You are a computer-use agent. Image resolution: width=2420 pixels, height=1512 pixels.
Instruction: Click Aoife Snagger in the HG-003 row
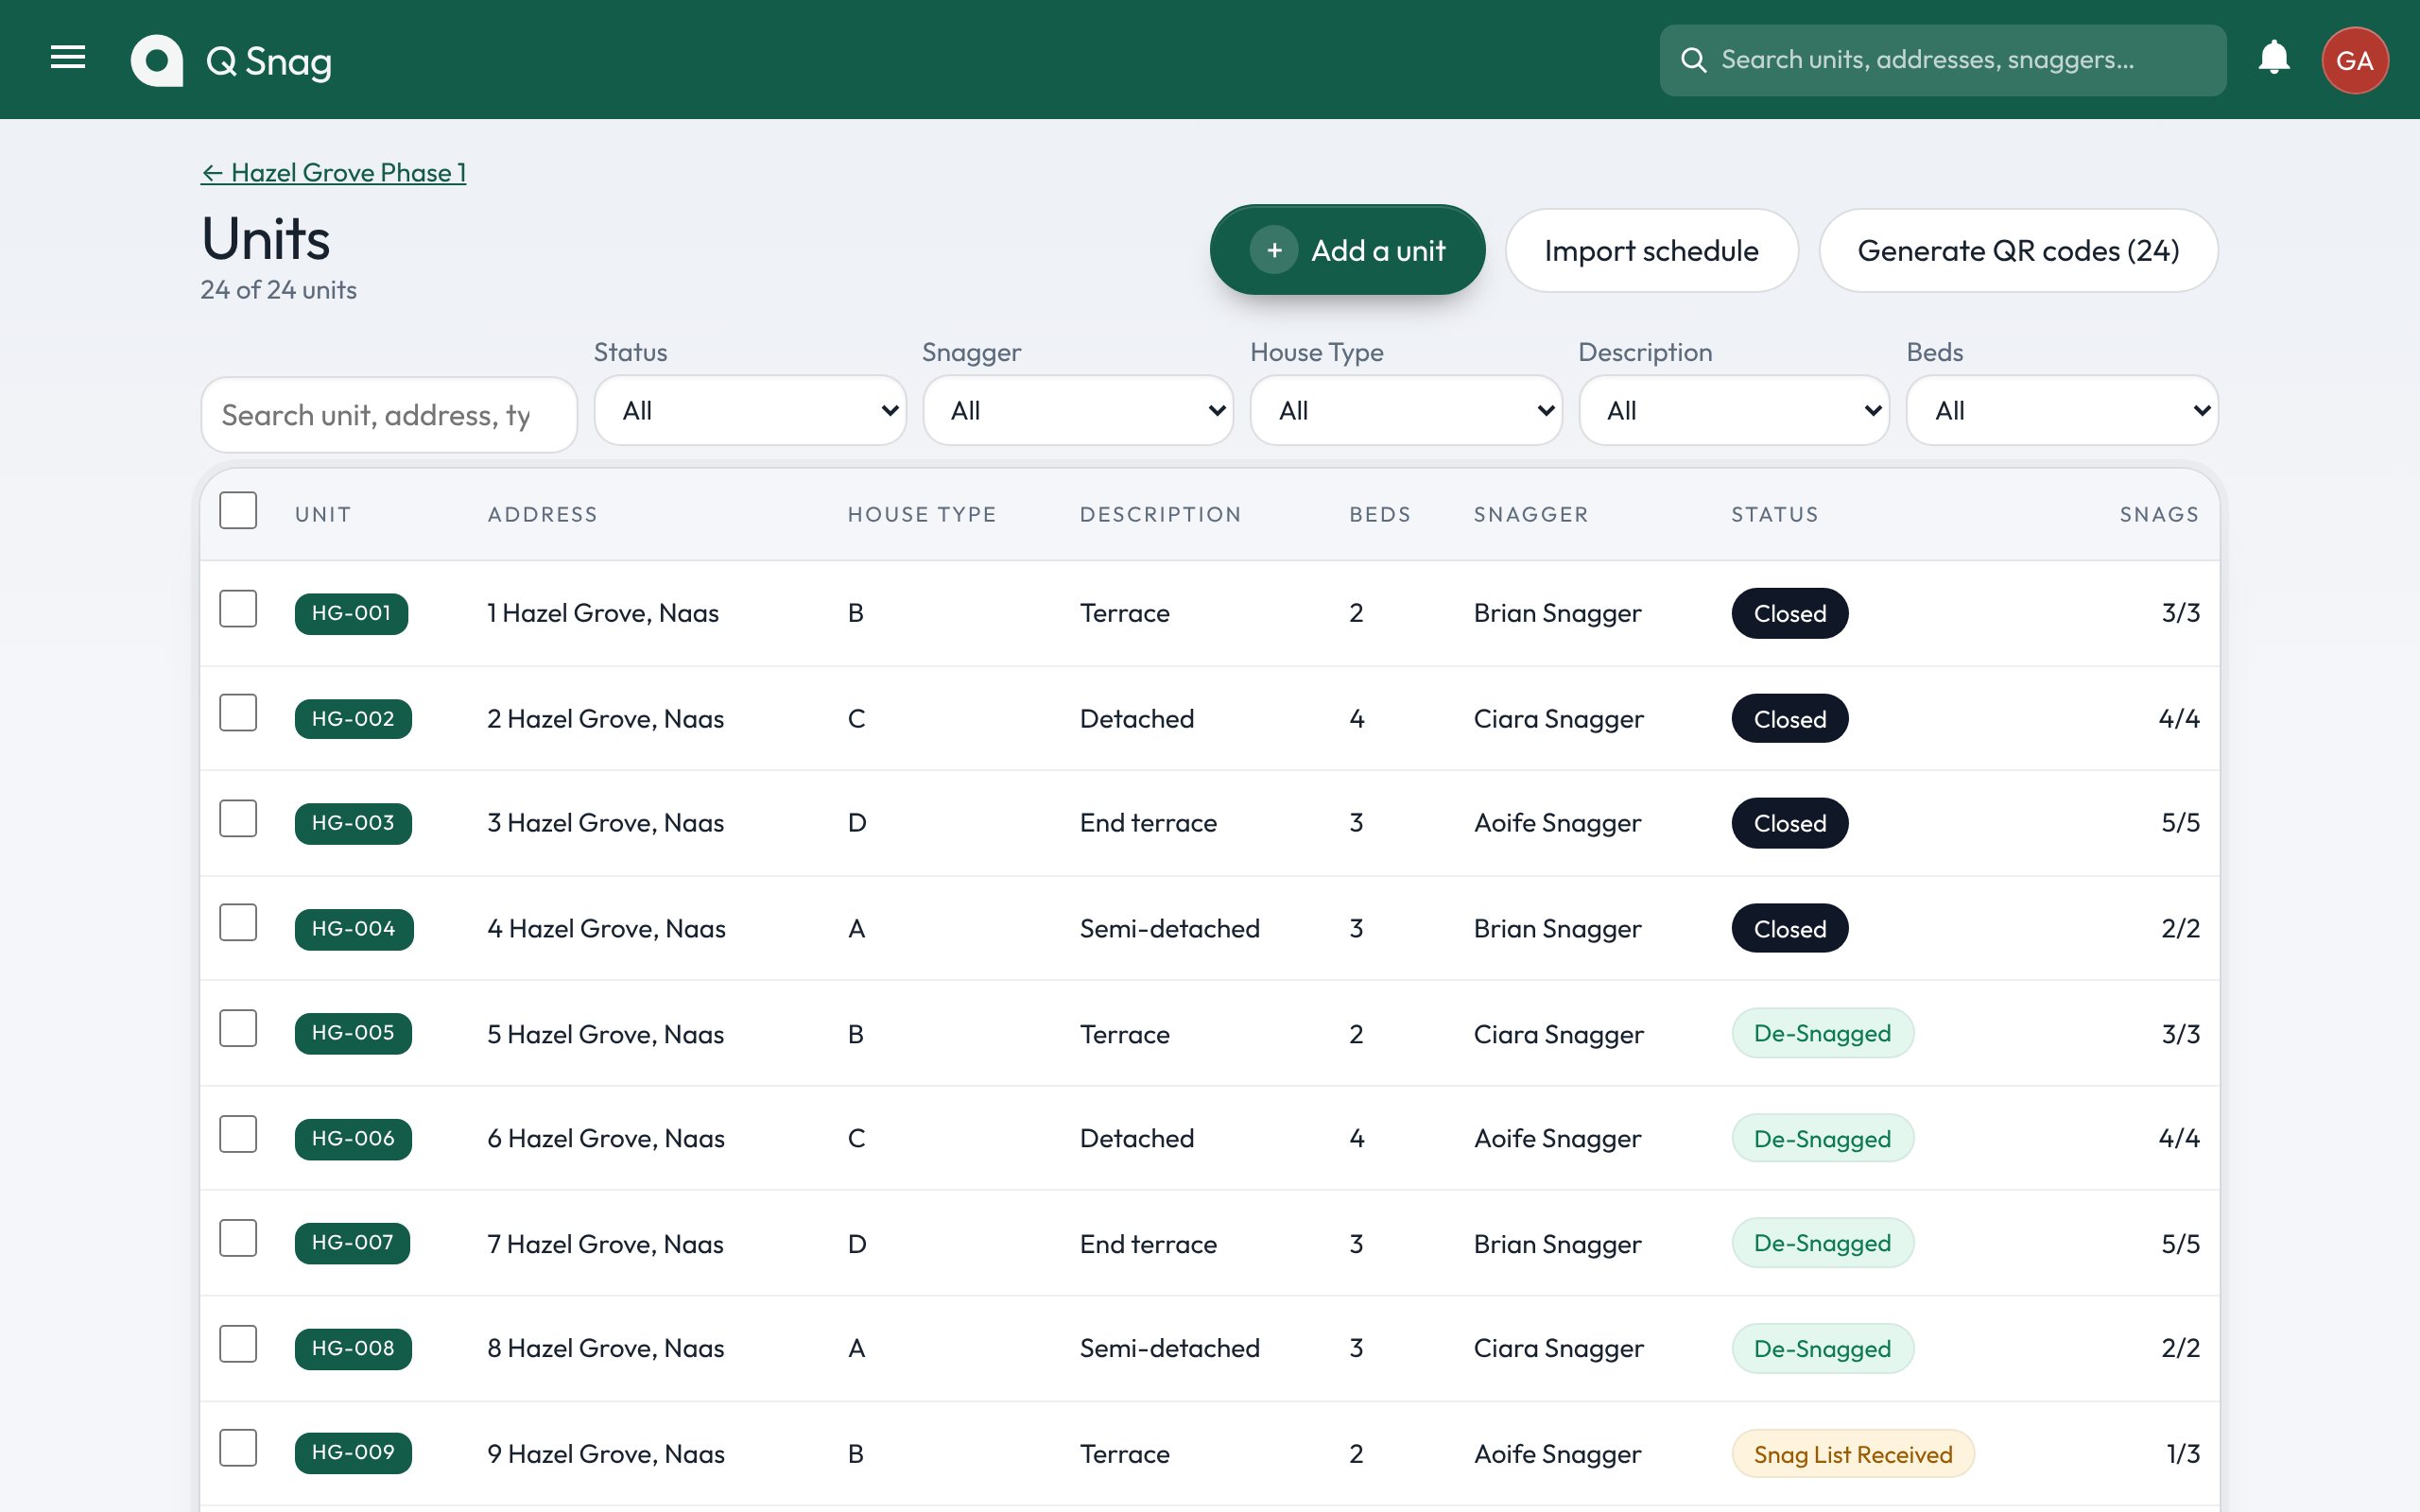[1557, 823]
